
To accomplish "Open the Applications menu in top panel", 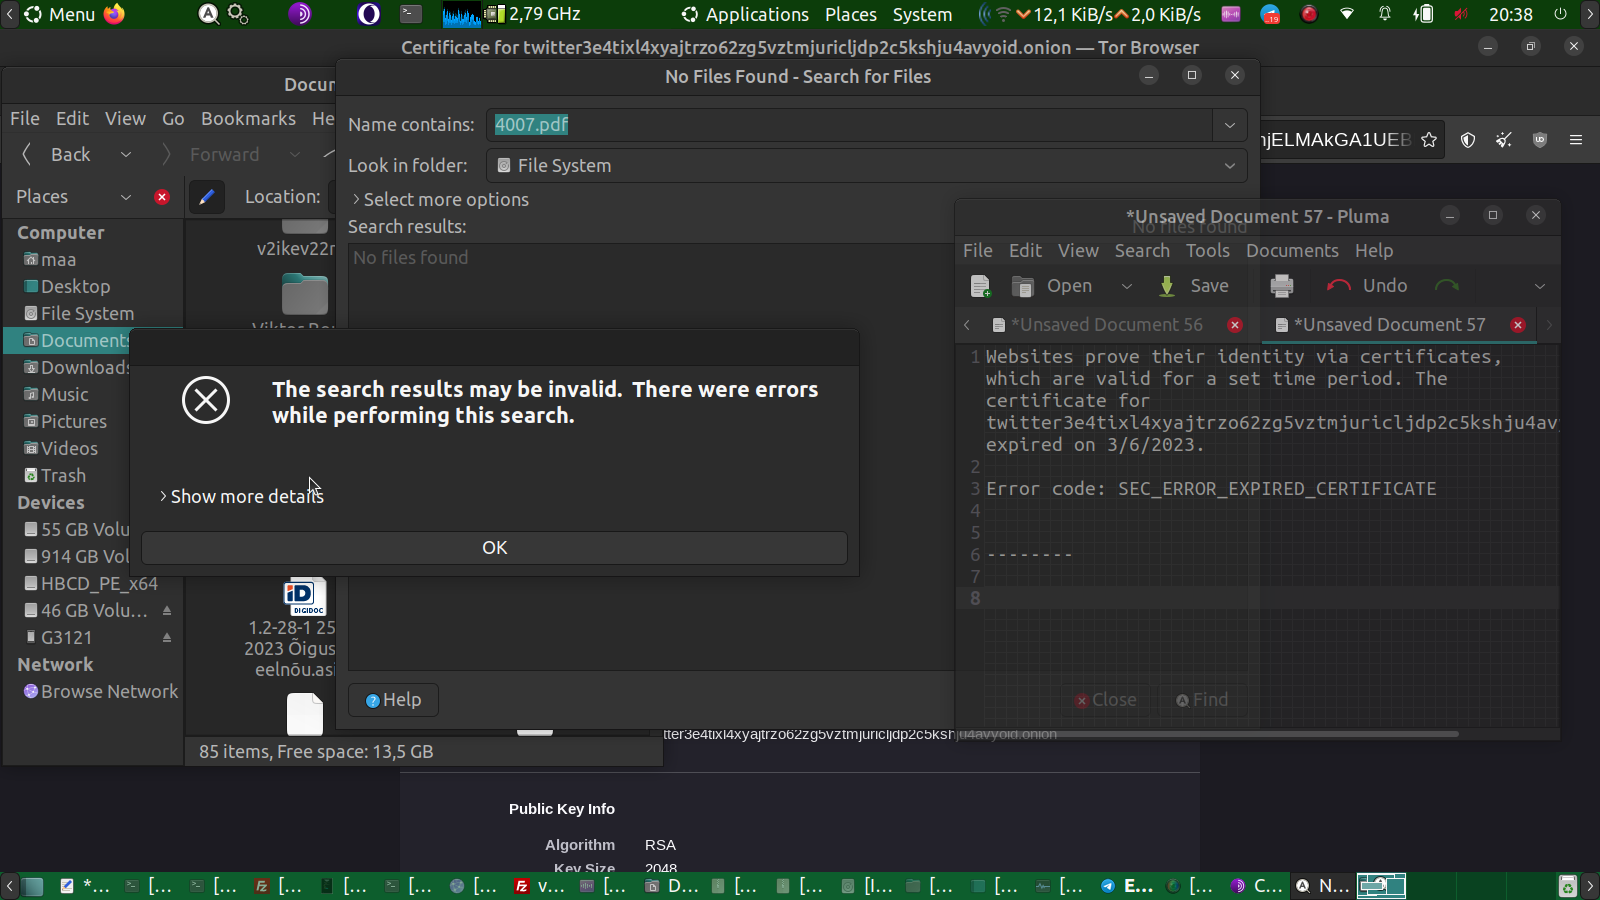I will pos(745,15).
